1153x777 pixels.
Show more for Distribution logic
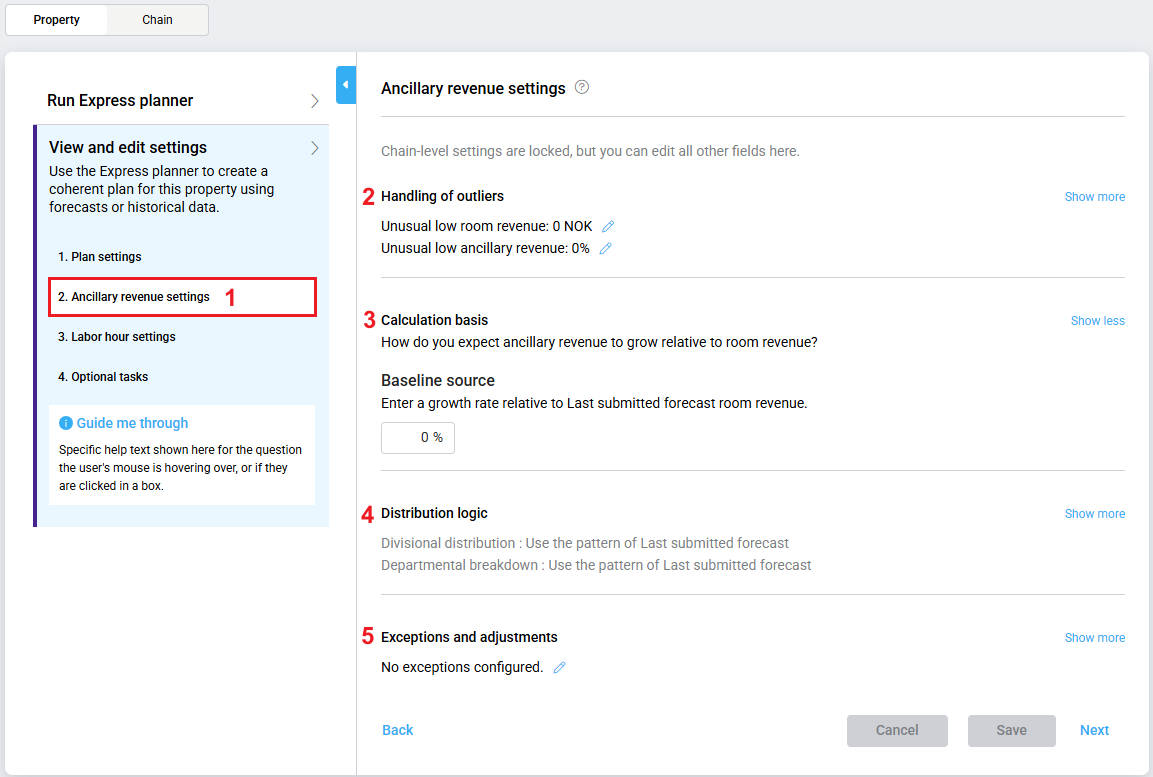click(x=1094, y=514)
